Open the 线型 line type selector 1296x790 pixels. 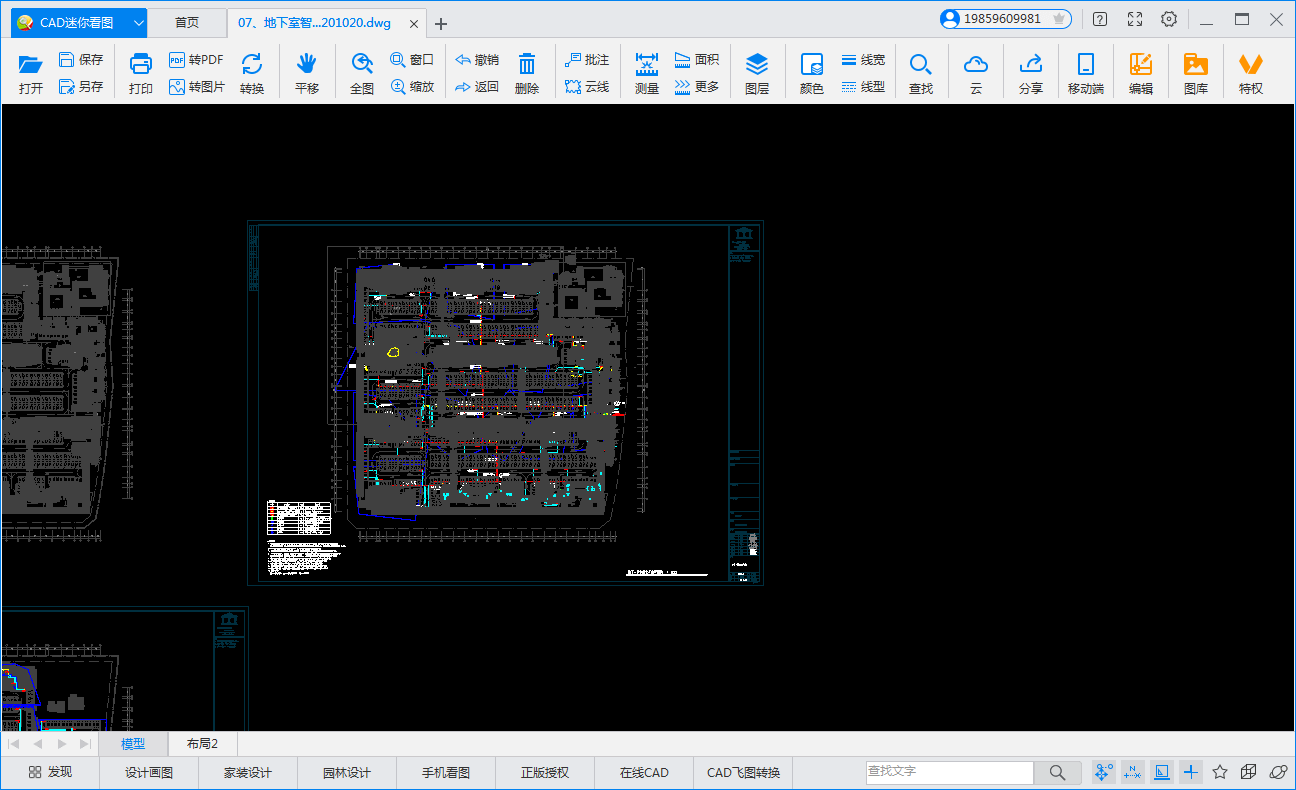[x=863, y=87]
